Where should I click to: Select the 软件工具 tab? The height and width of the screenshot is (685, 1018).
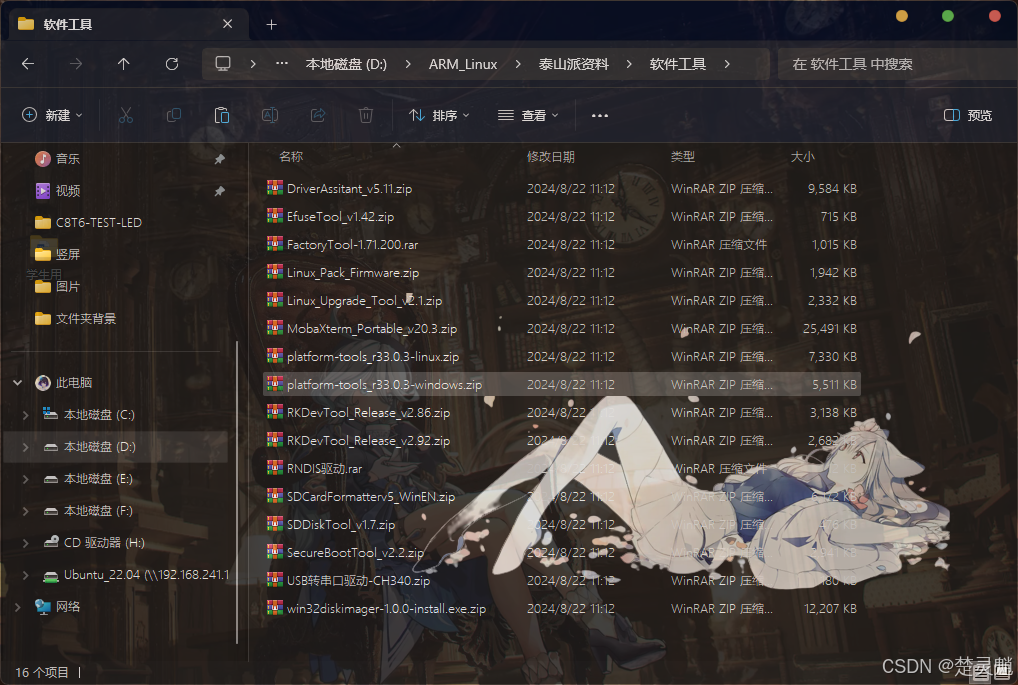129,25
